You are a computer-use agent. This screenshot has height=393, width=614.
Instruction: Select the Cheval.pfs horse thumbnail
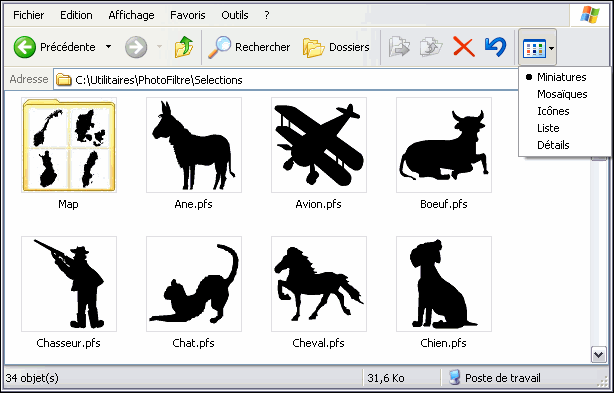point(319,284)
